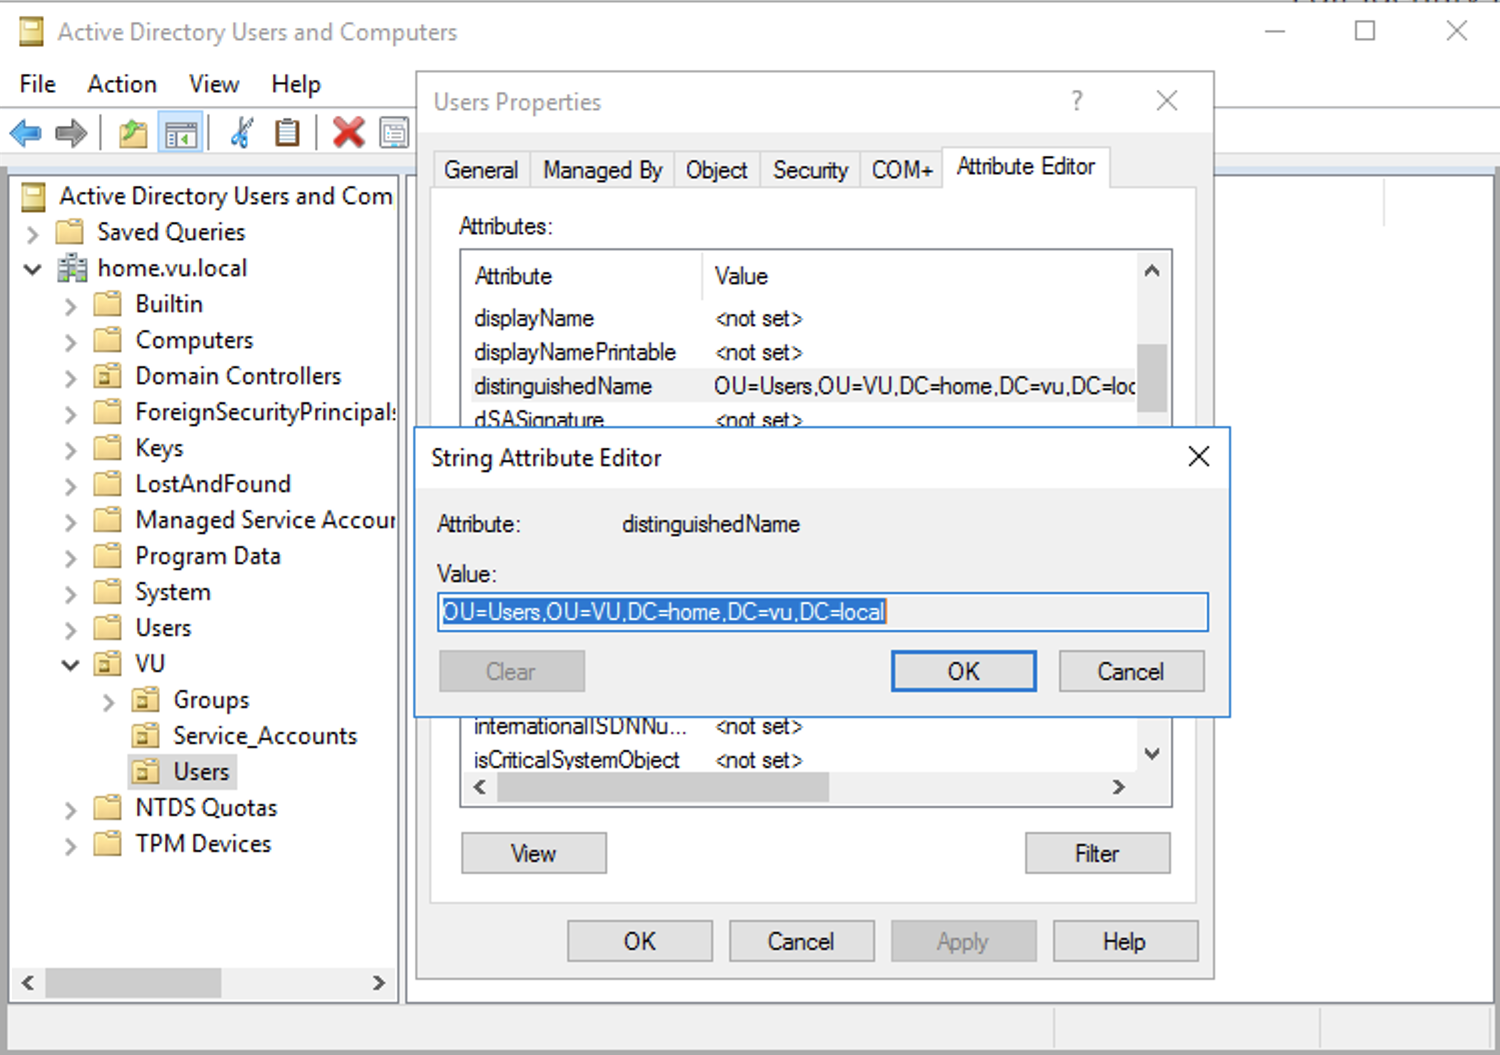The image size is (1500, 1055).
Task: Switch to the General tab
Action: 481,170
